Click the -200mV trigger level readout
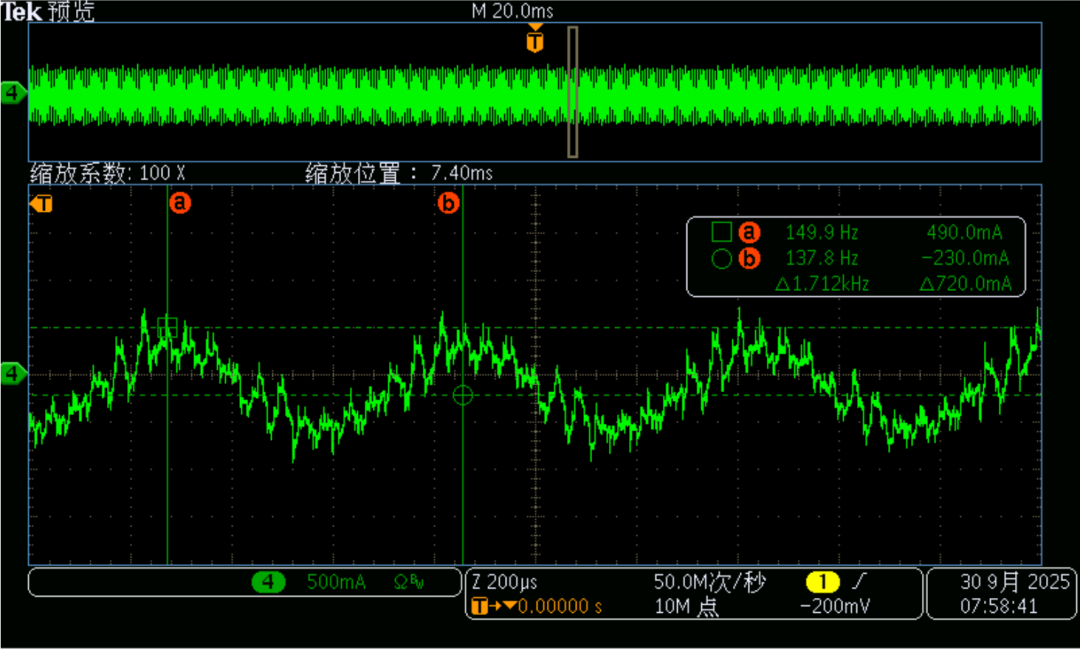Viewport: 1080px width, 649px height. (x=836, y=606)
